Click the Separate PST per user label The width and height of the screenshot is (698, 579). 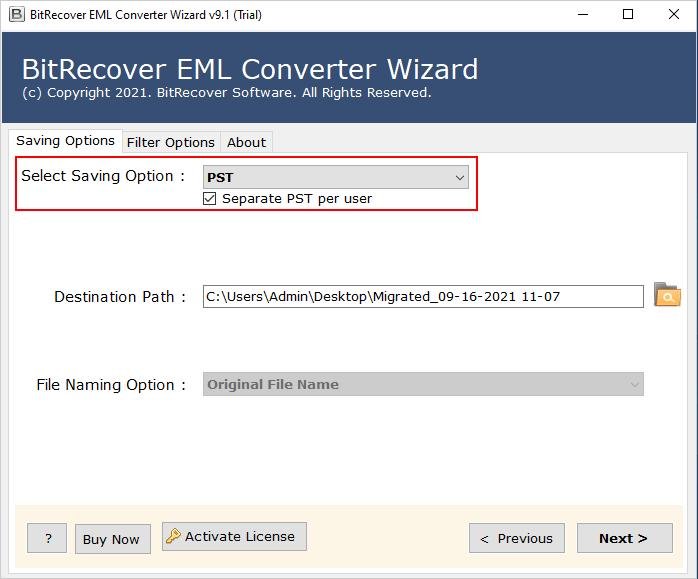(296, 199)
